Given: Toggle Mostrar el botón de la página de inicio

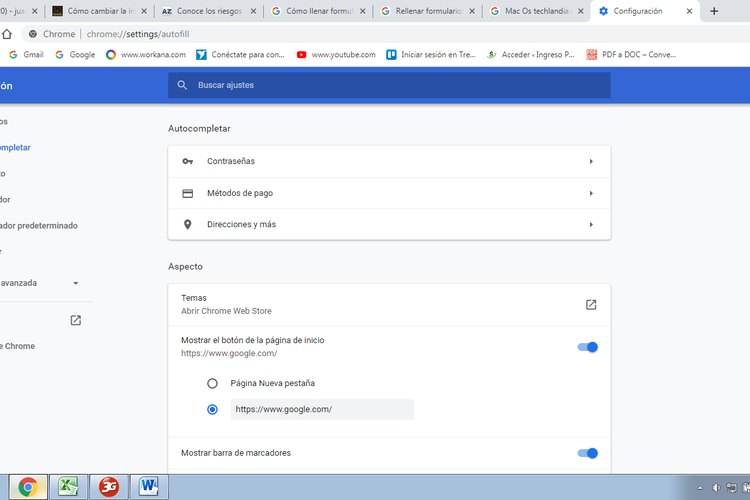Looking at the screenshot, I should tap(588, 347).
